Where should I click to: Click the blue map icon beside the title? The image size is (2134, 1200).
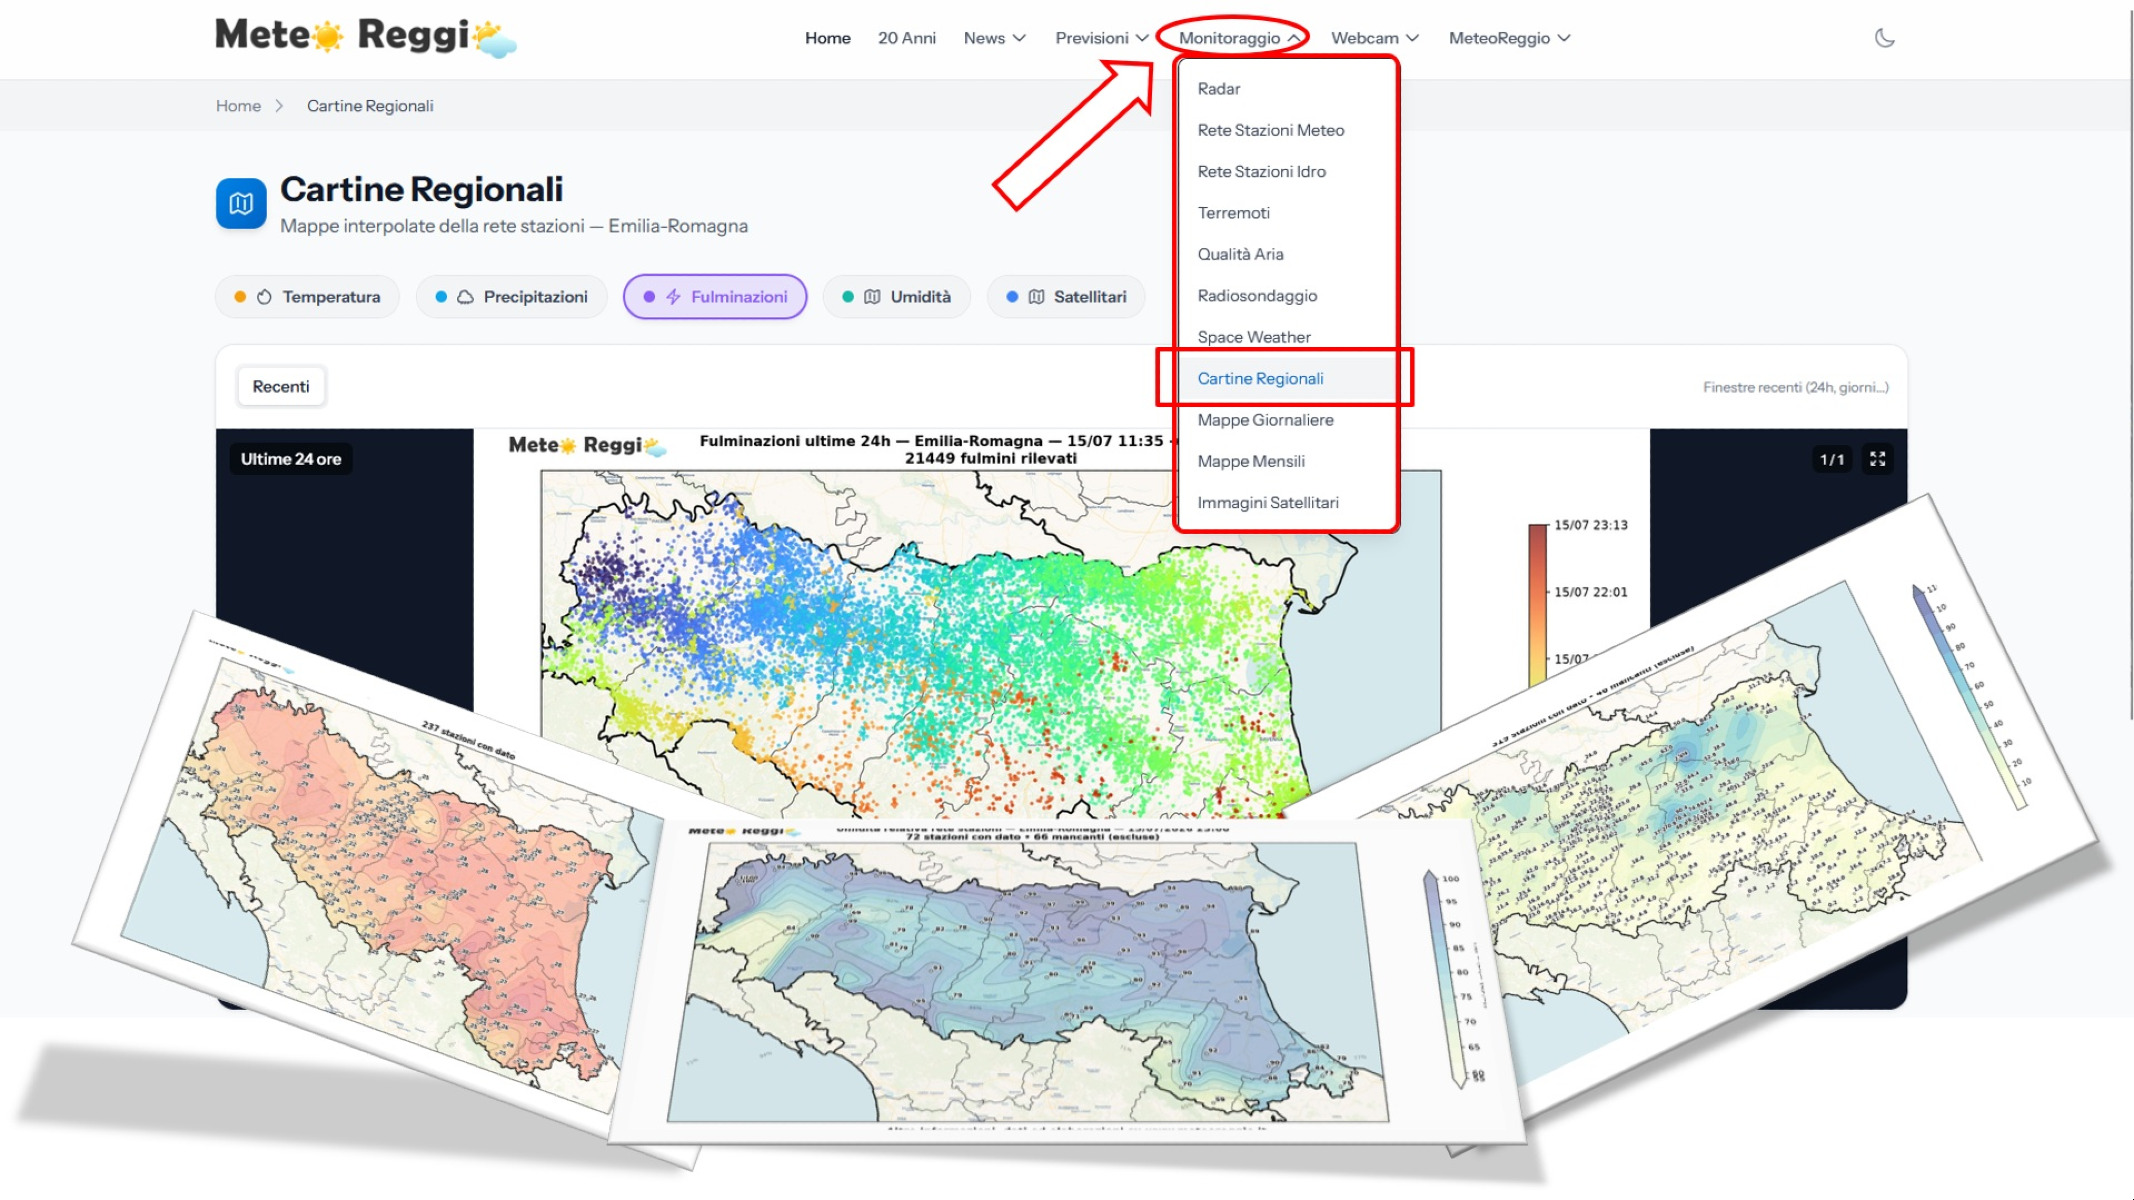241,203
